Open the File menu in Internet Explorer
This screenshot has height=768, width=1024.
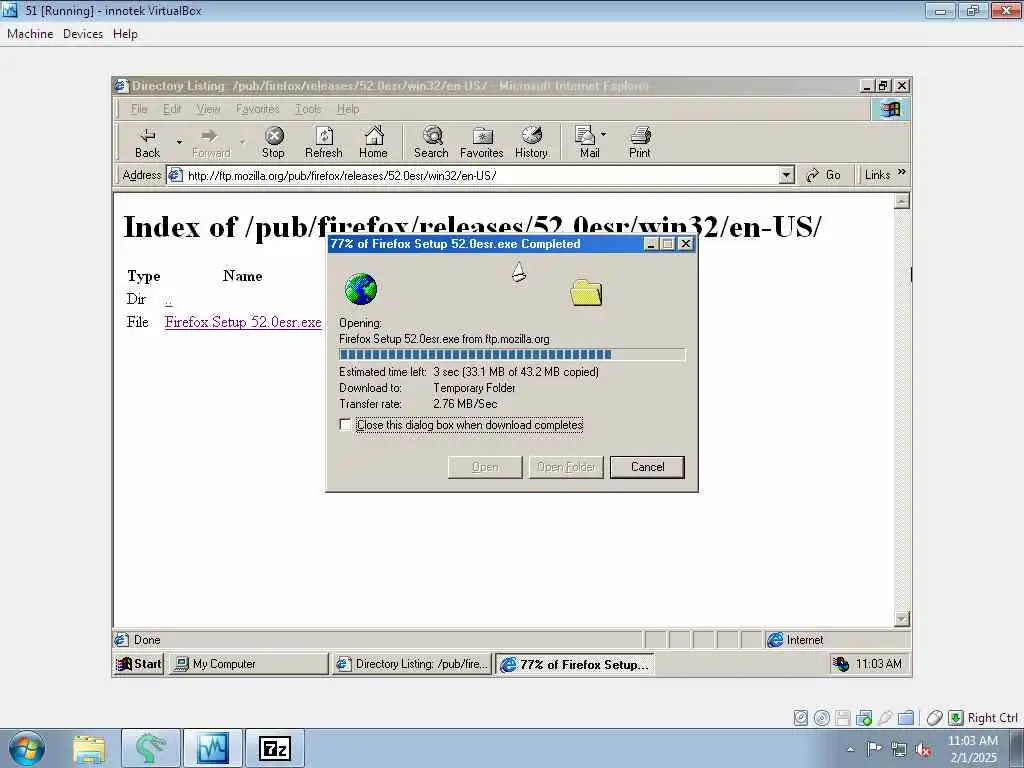pos(139,109)
